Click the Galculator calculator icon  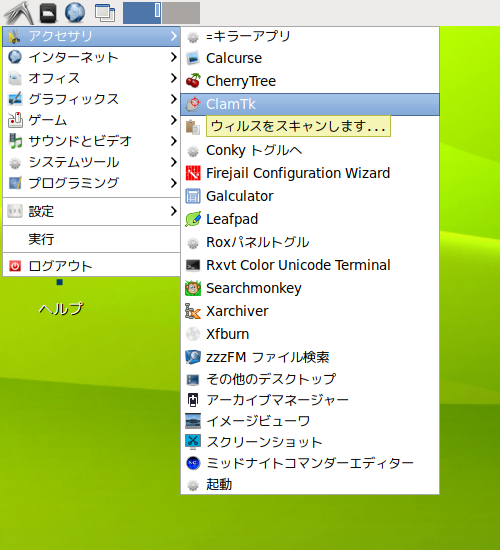click(193, 196)
